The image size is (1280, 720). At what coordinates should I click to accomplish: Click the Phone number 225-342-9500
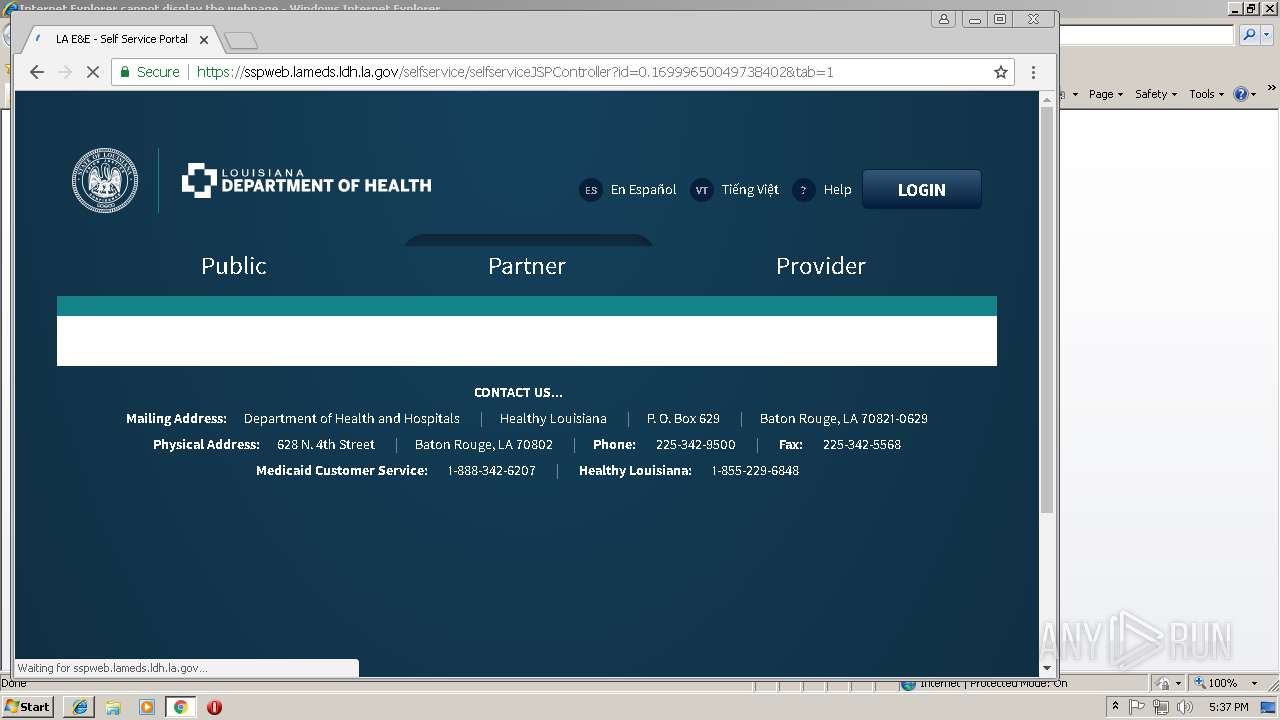pyautogui.click(x=695, y=445)
